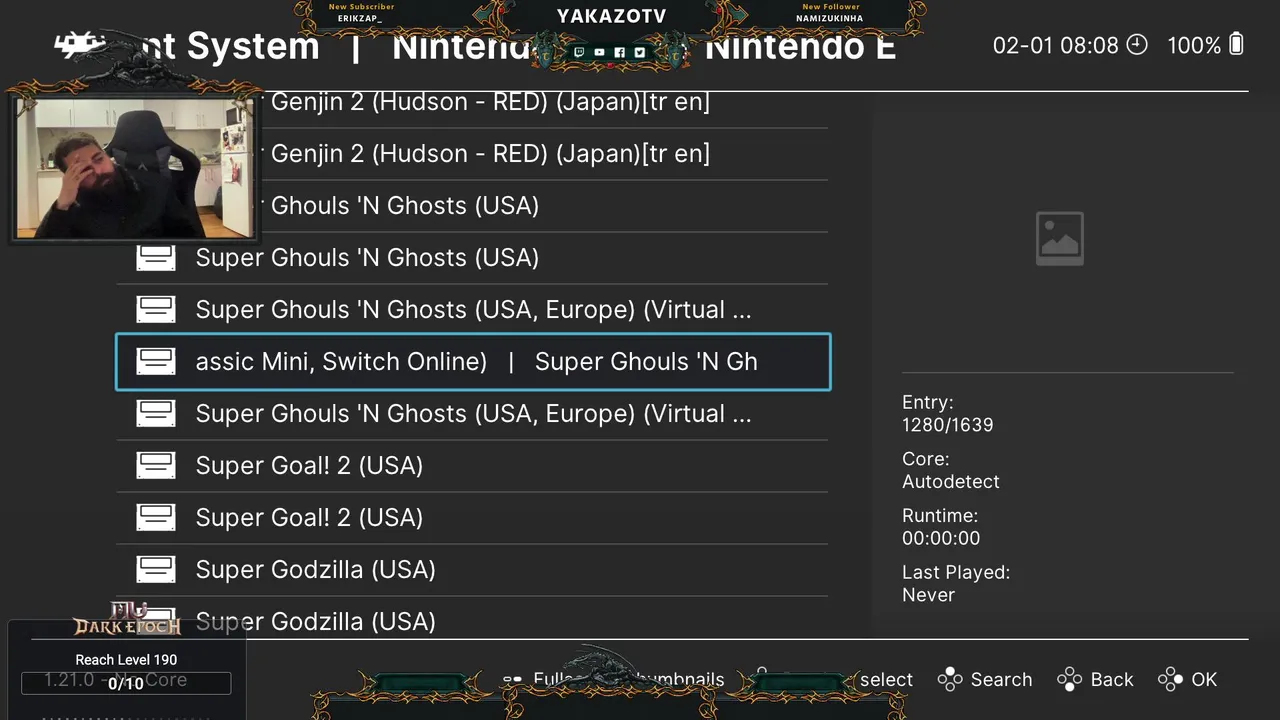Click the 'Reach Level 190' goal label

click(126, 659)
